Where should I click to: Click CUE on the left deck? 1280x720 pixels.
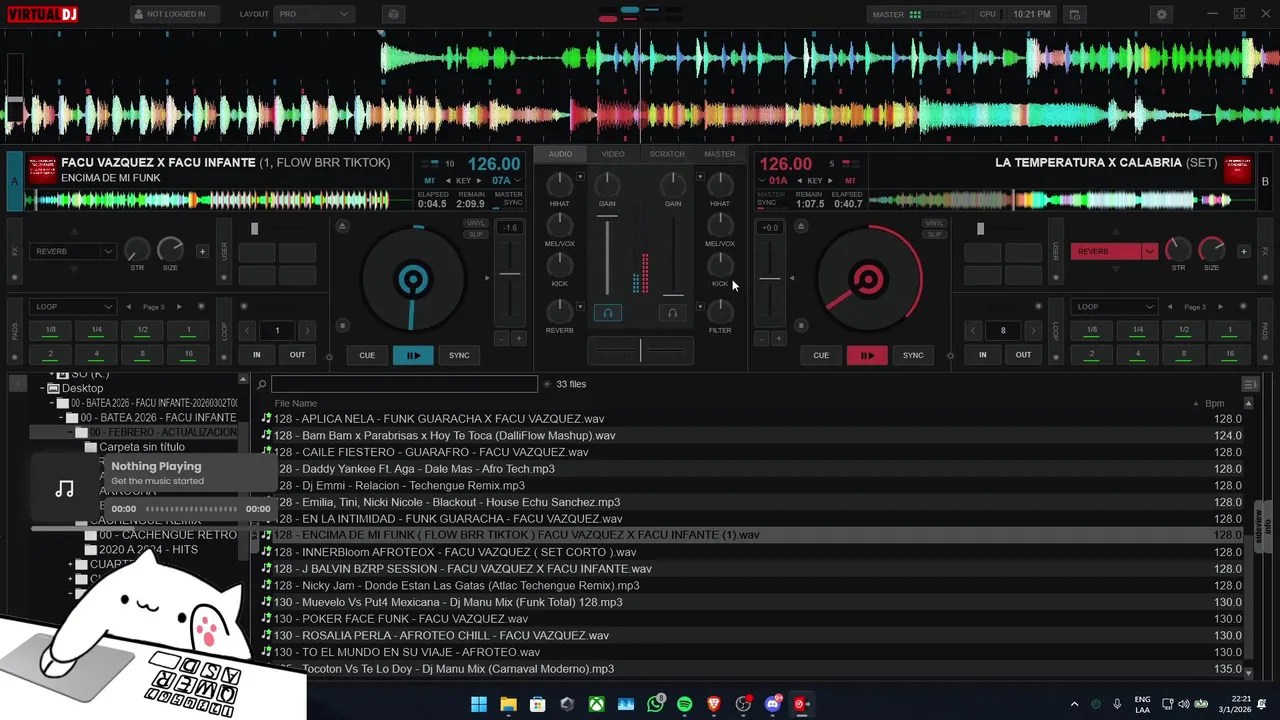coord(367,355)
